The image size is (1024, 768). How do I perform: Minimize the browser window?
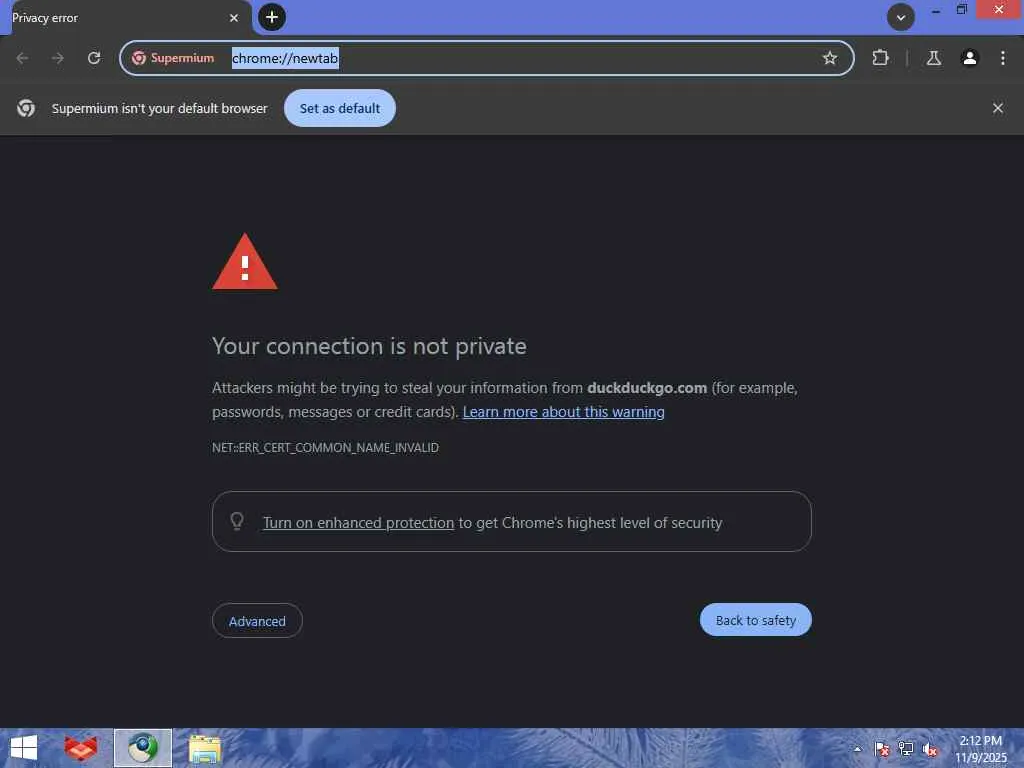(x=936, y=10)
